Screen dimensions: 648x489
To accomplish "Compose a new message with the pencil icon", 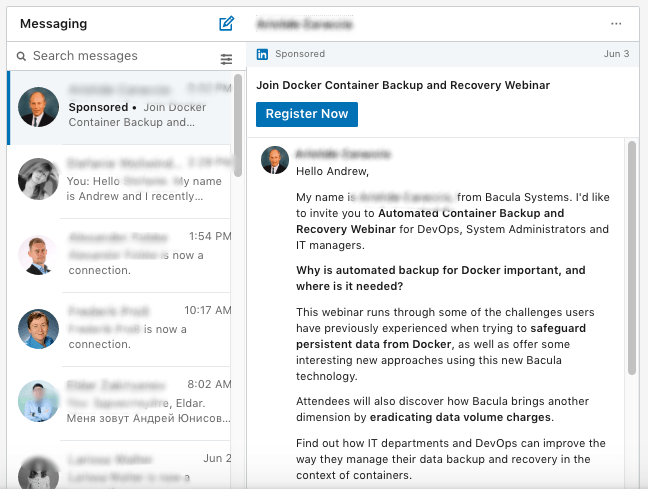I will (x=226, y=24).
